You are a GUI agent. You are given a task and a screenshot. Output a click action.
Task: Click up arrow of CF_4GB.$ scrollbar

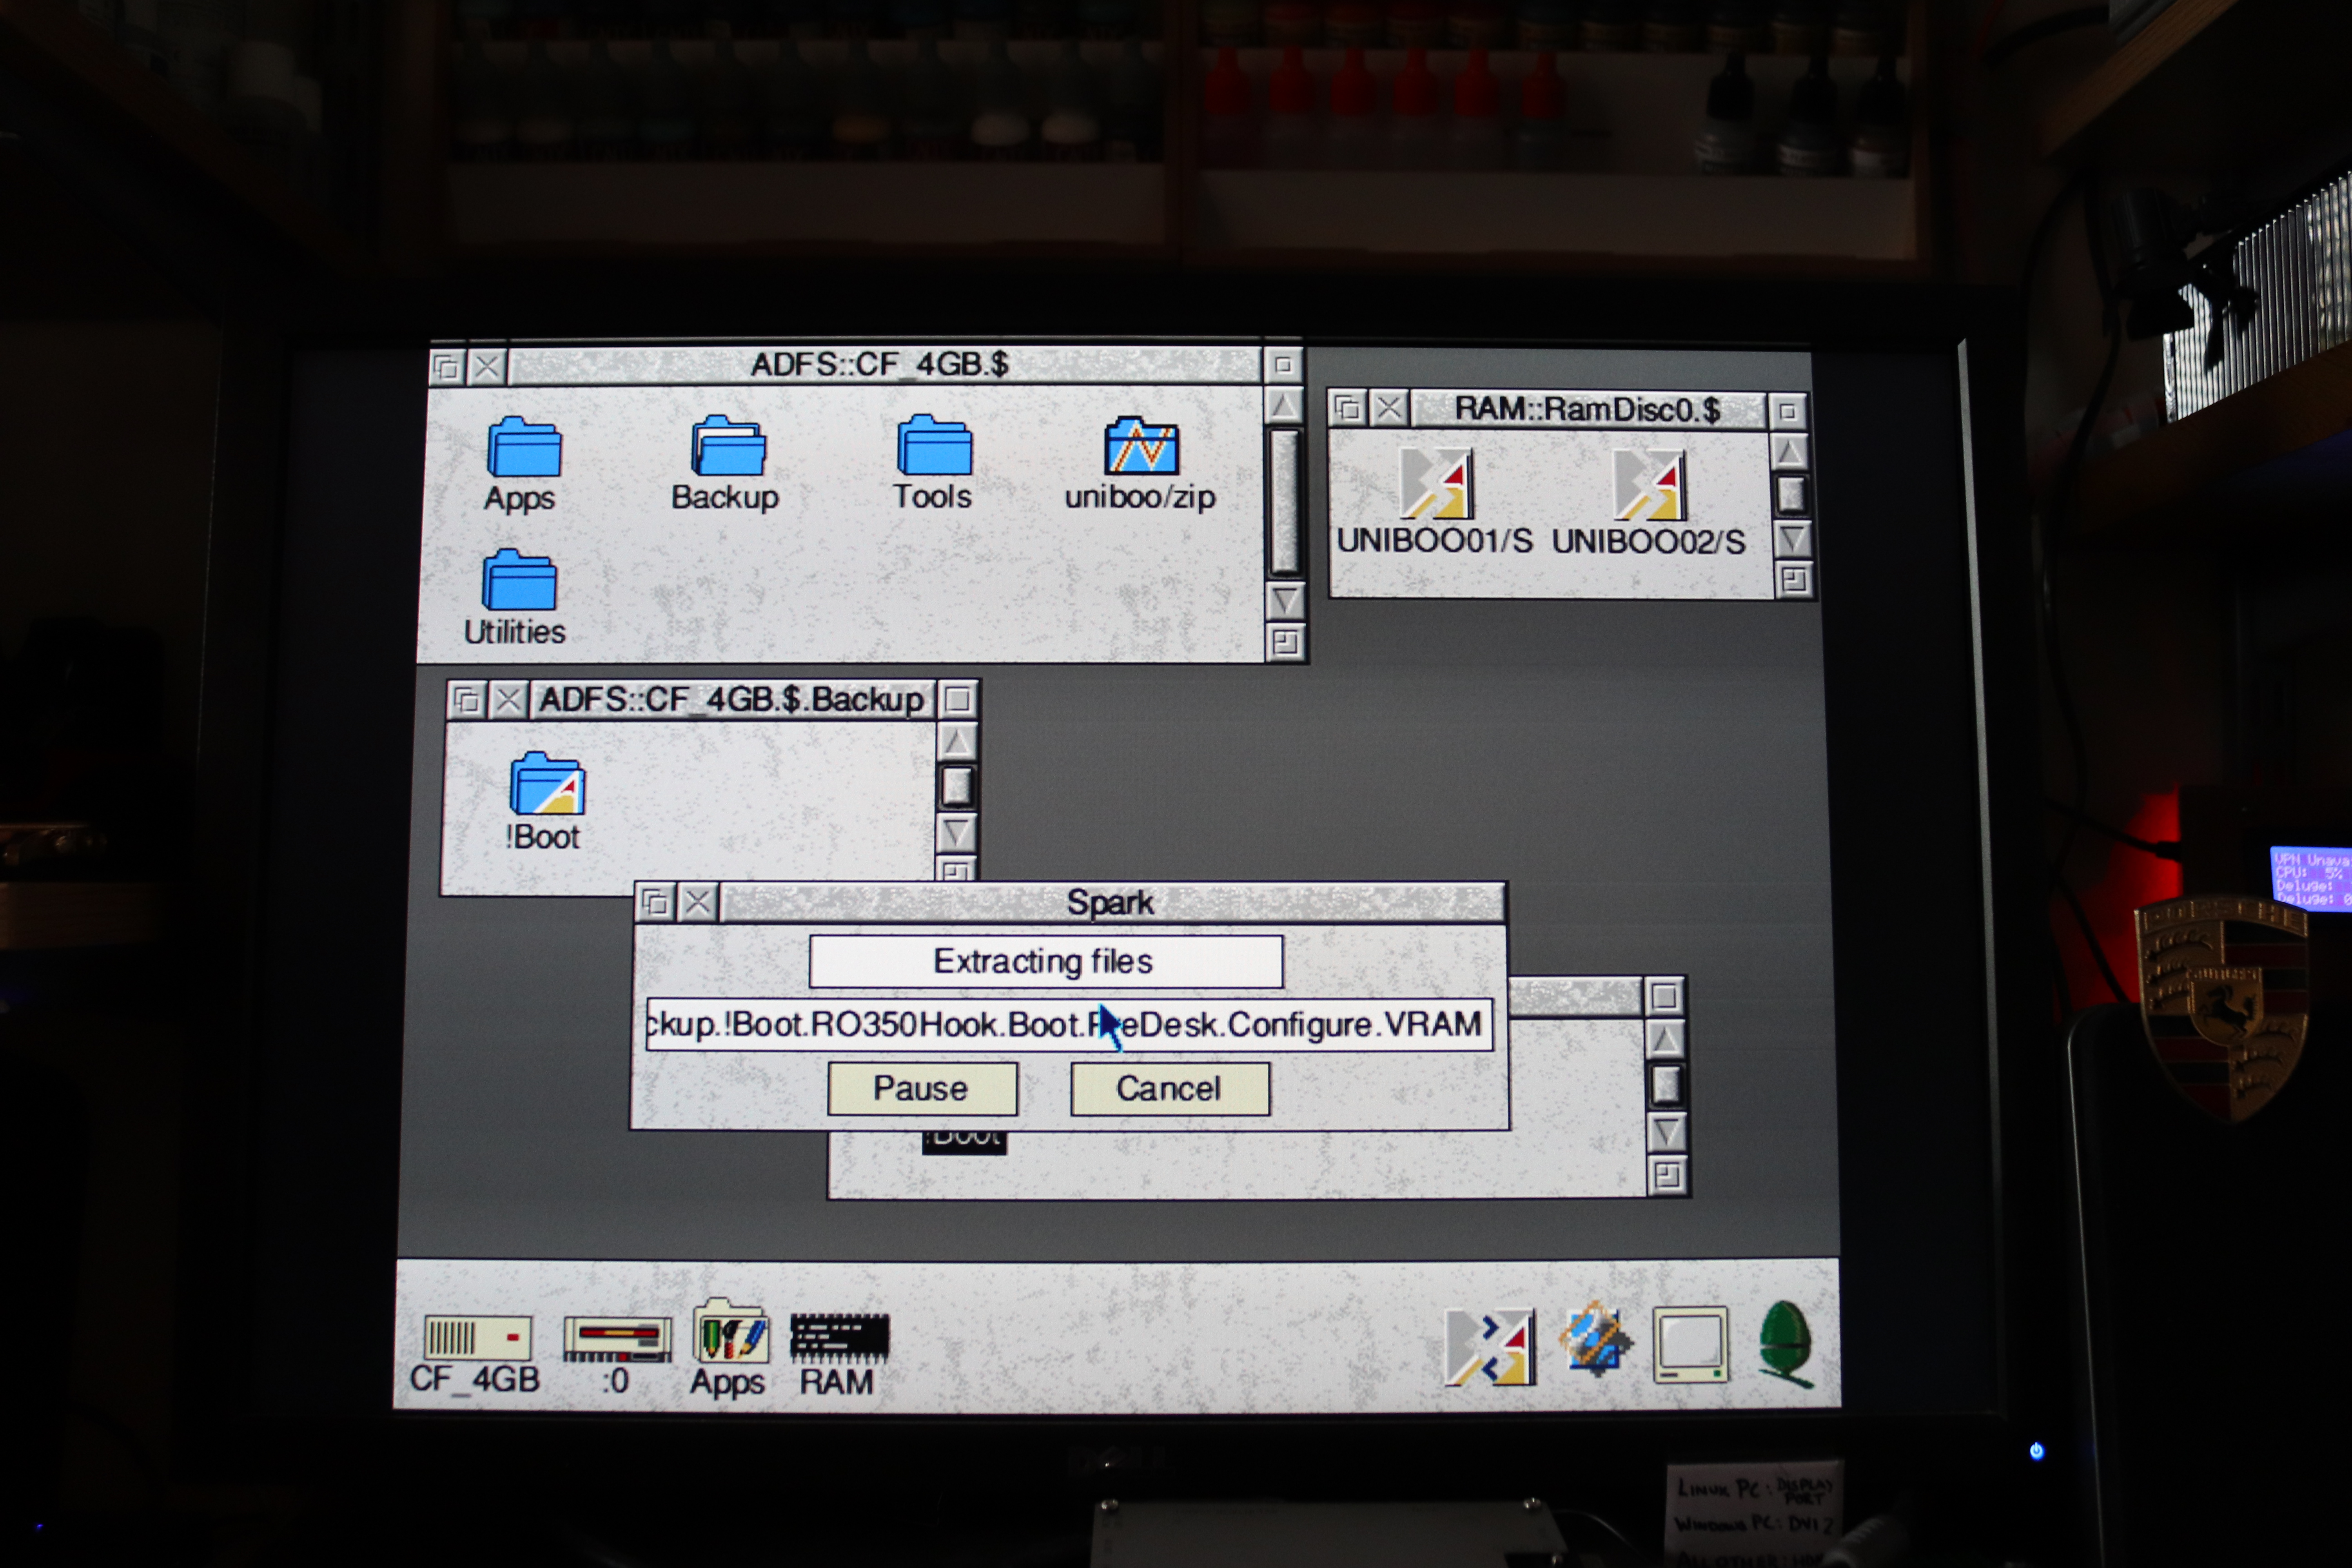tap(1284, 406)
